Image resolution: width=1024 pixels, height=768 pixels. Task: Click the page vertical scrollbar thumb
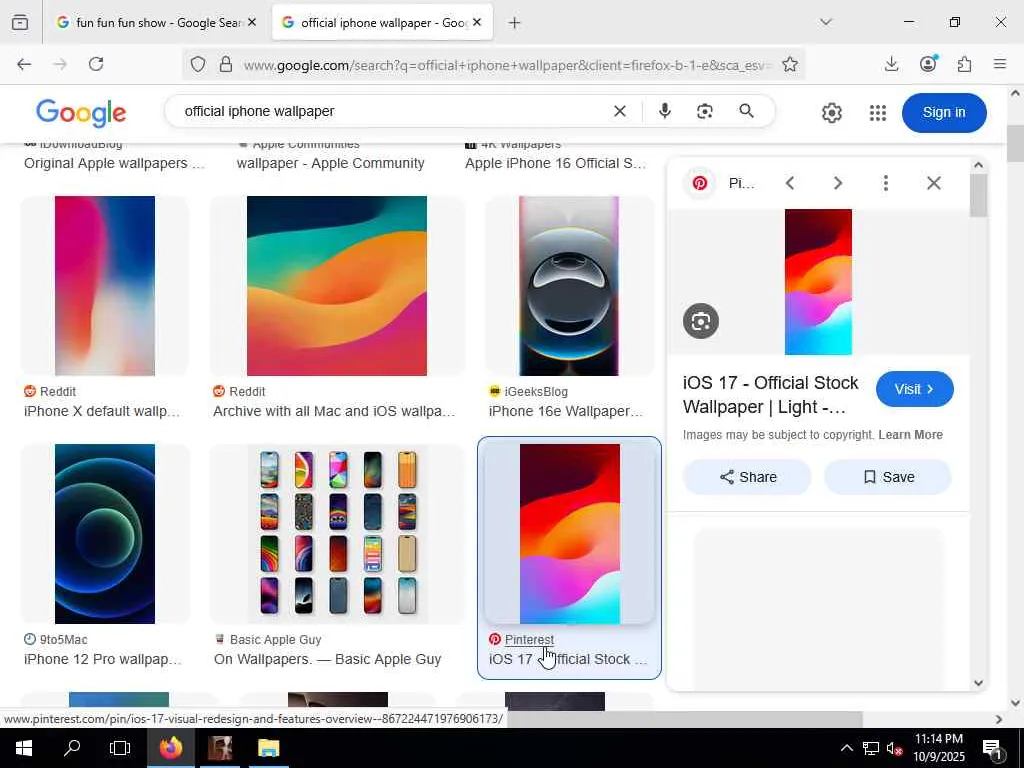[1015, 142]
